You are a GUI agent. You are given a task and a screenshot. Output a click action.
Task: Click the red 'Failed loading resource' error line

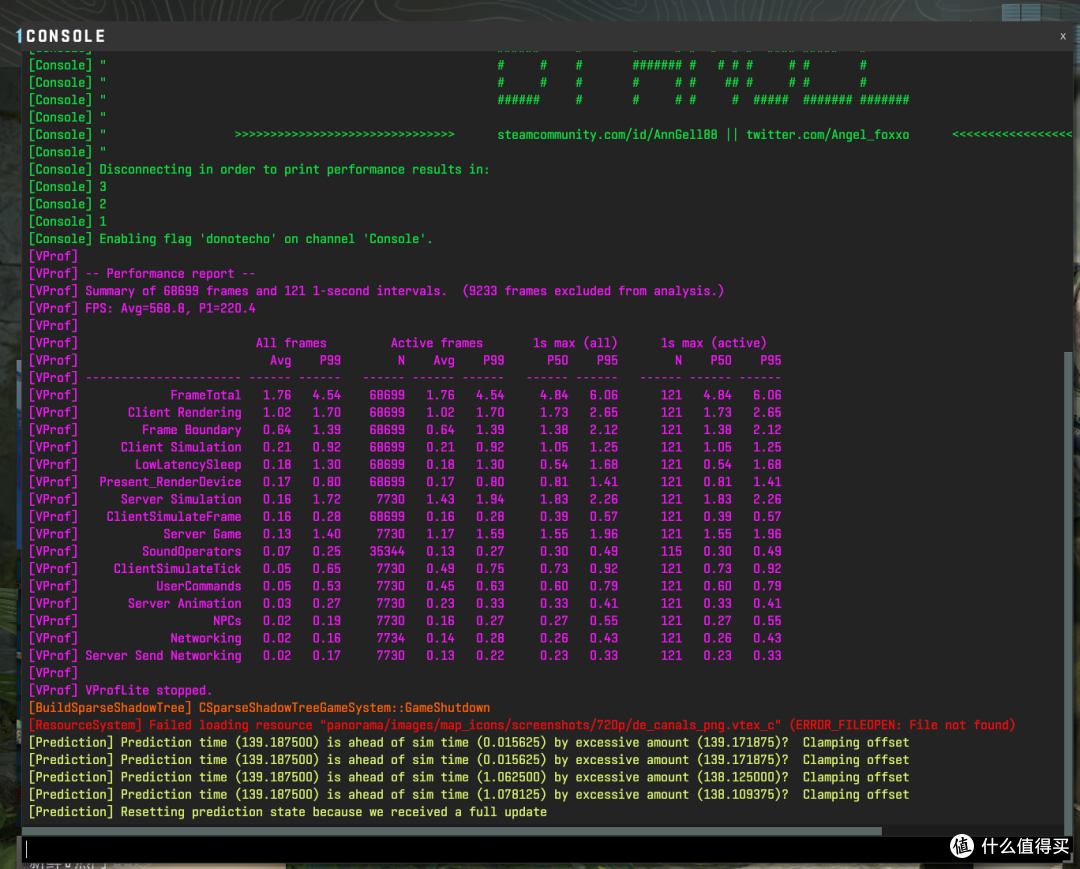coord(521,725)
